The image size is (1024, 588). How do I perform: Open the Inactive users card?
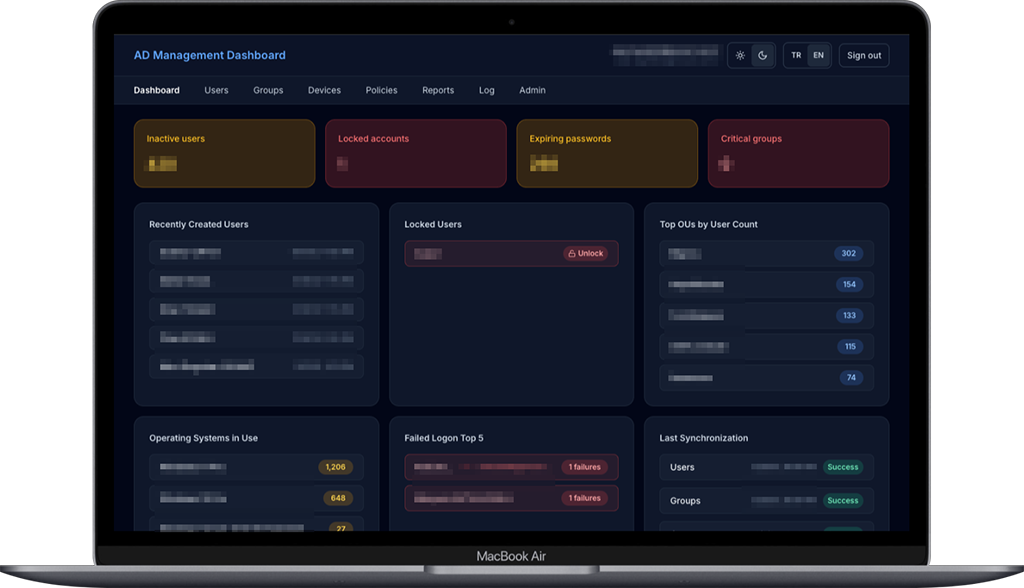[x=224, y=153]
